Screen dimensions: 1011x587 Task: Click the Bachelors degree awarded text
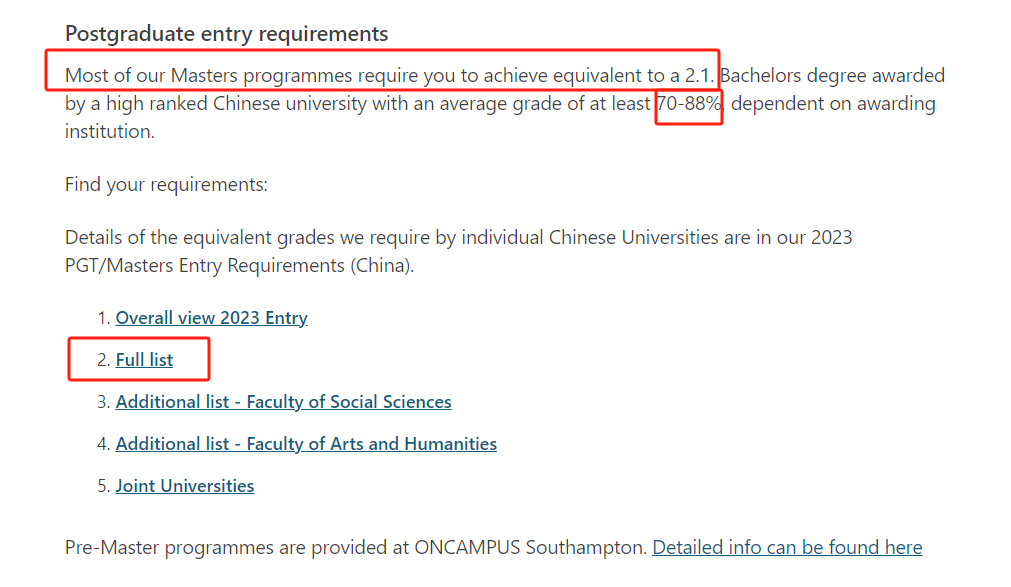[832, 75]
